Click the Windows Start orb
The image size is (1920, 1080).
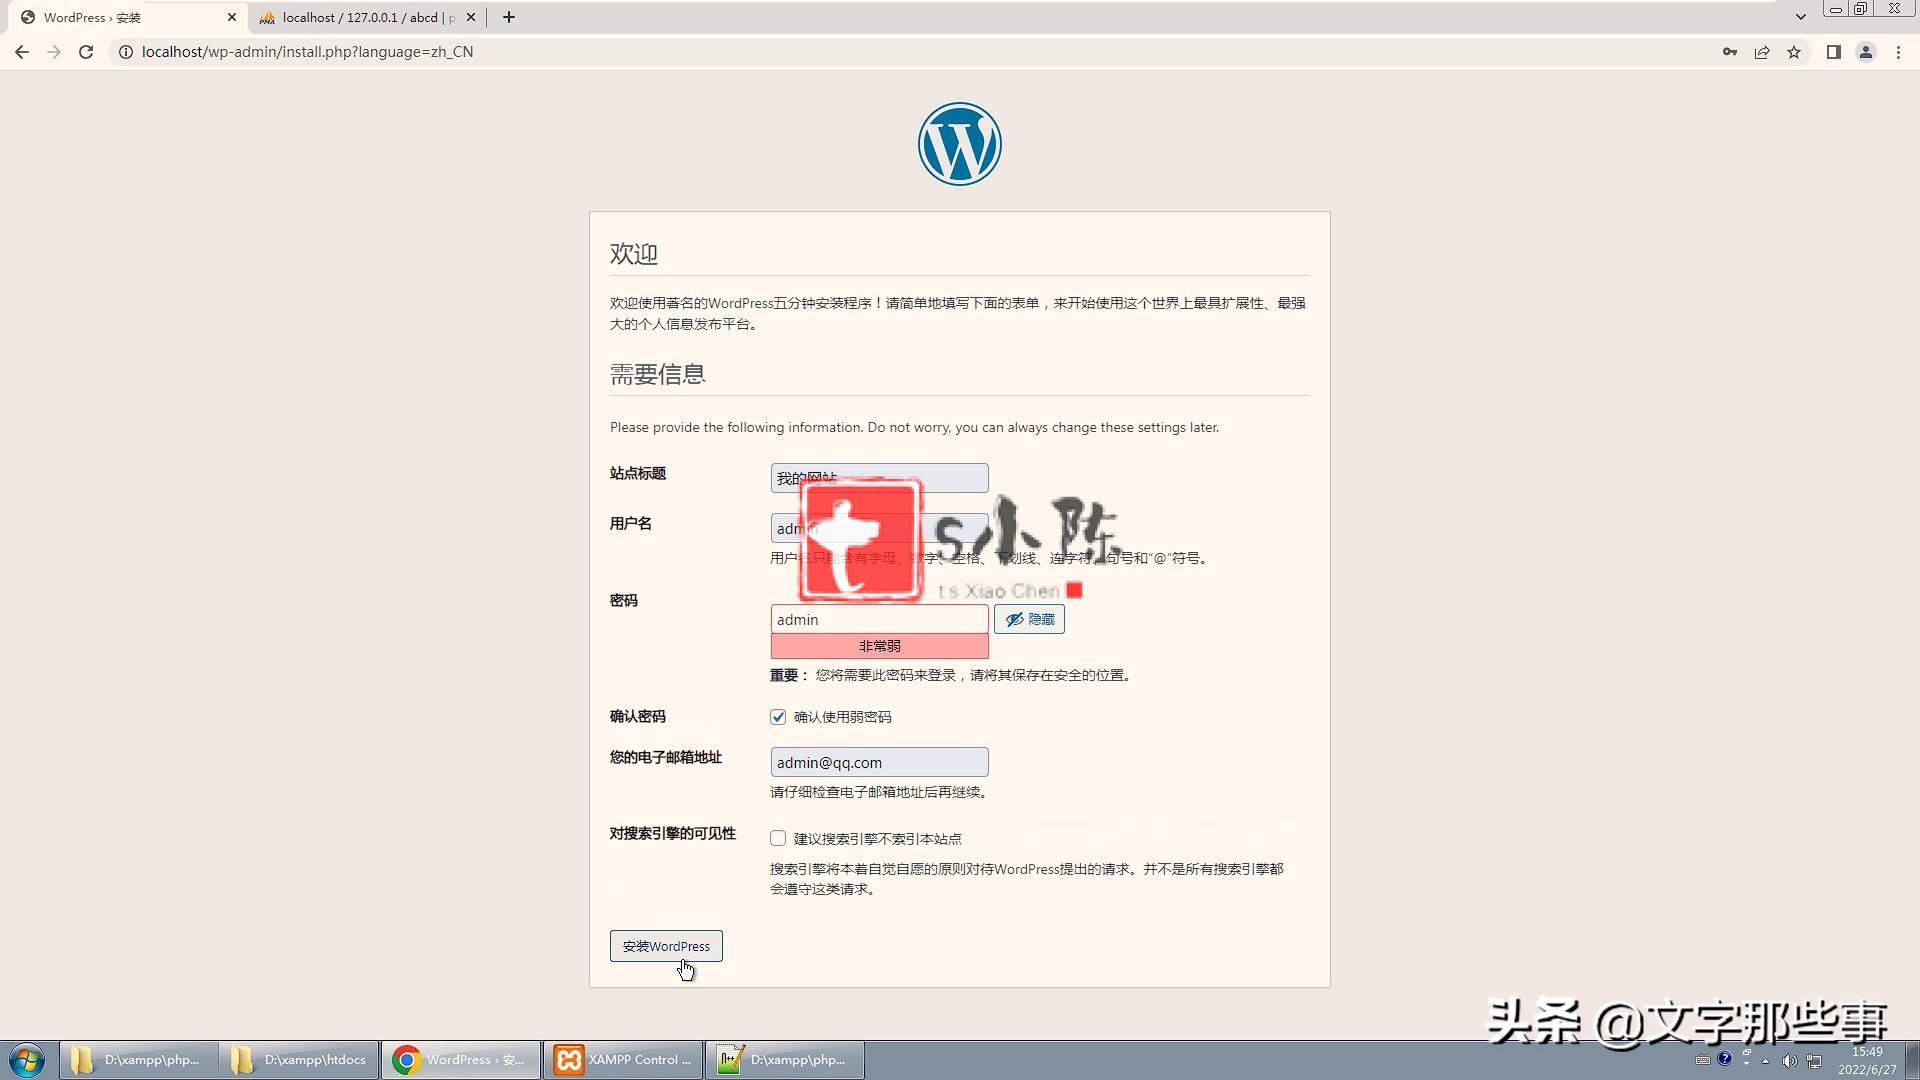[27, 1060]
